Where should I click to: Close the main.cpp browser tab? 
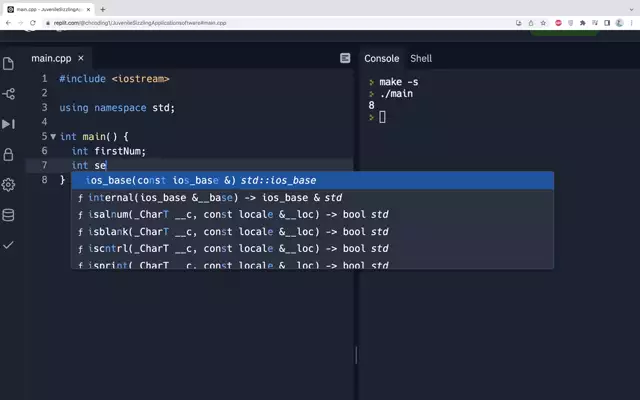click(88, 9)
